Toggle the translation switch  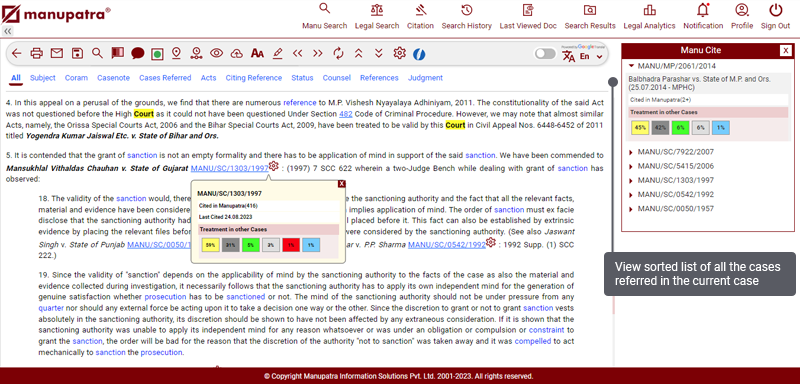tap(545, 54)
